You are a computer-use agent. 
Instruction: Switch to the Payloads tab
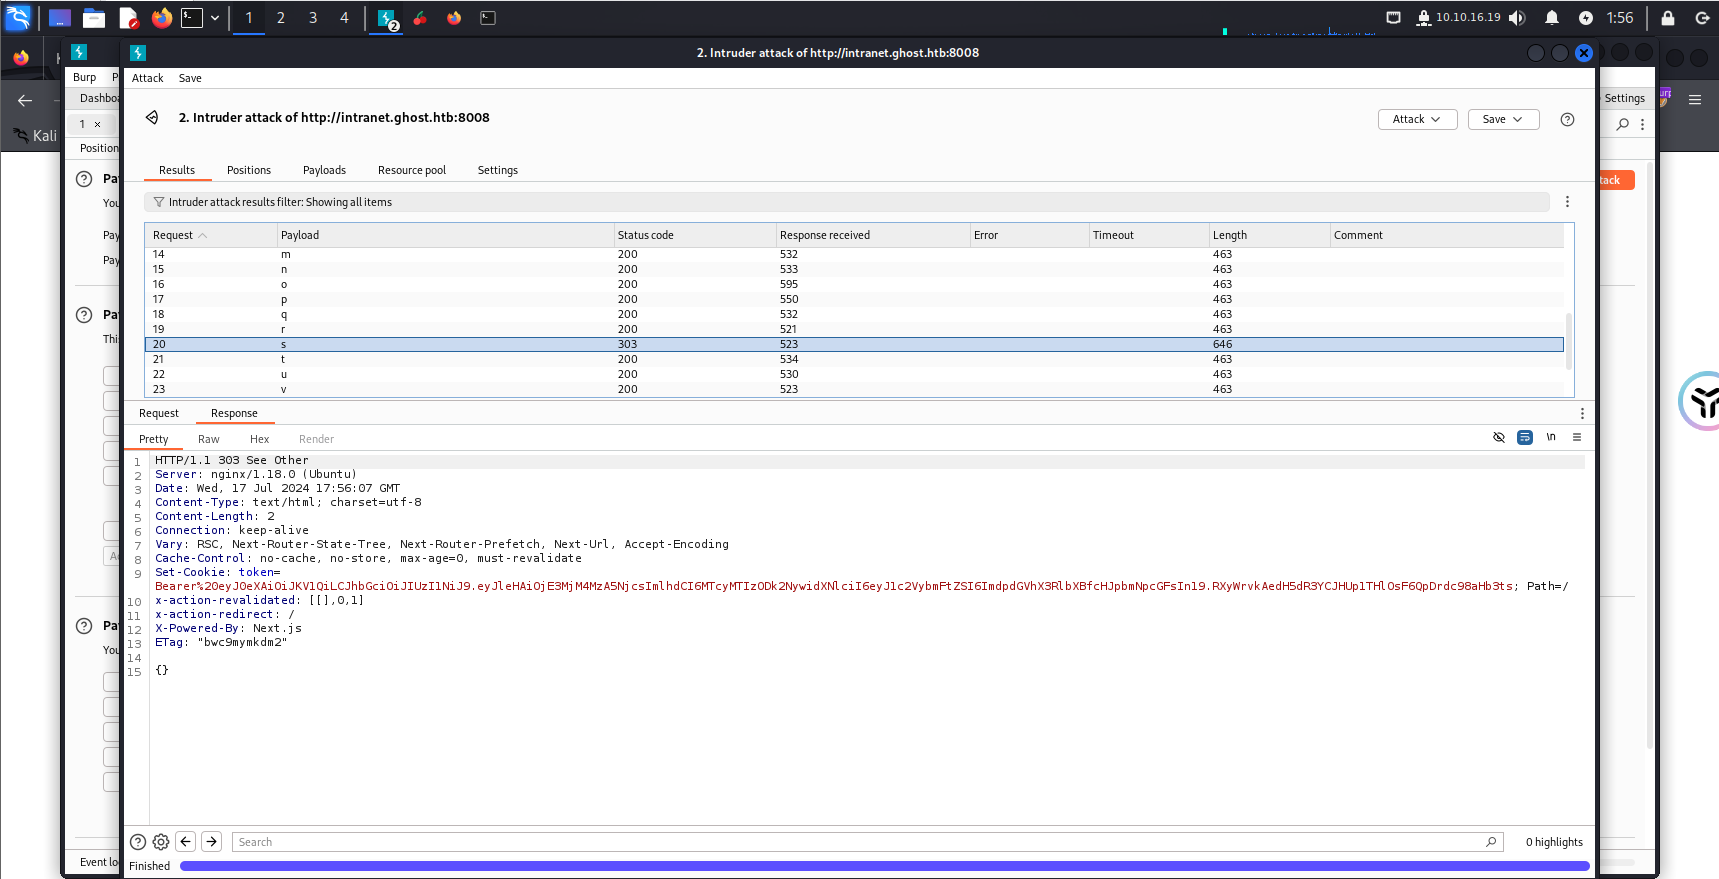(324, 171)
